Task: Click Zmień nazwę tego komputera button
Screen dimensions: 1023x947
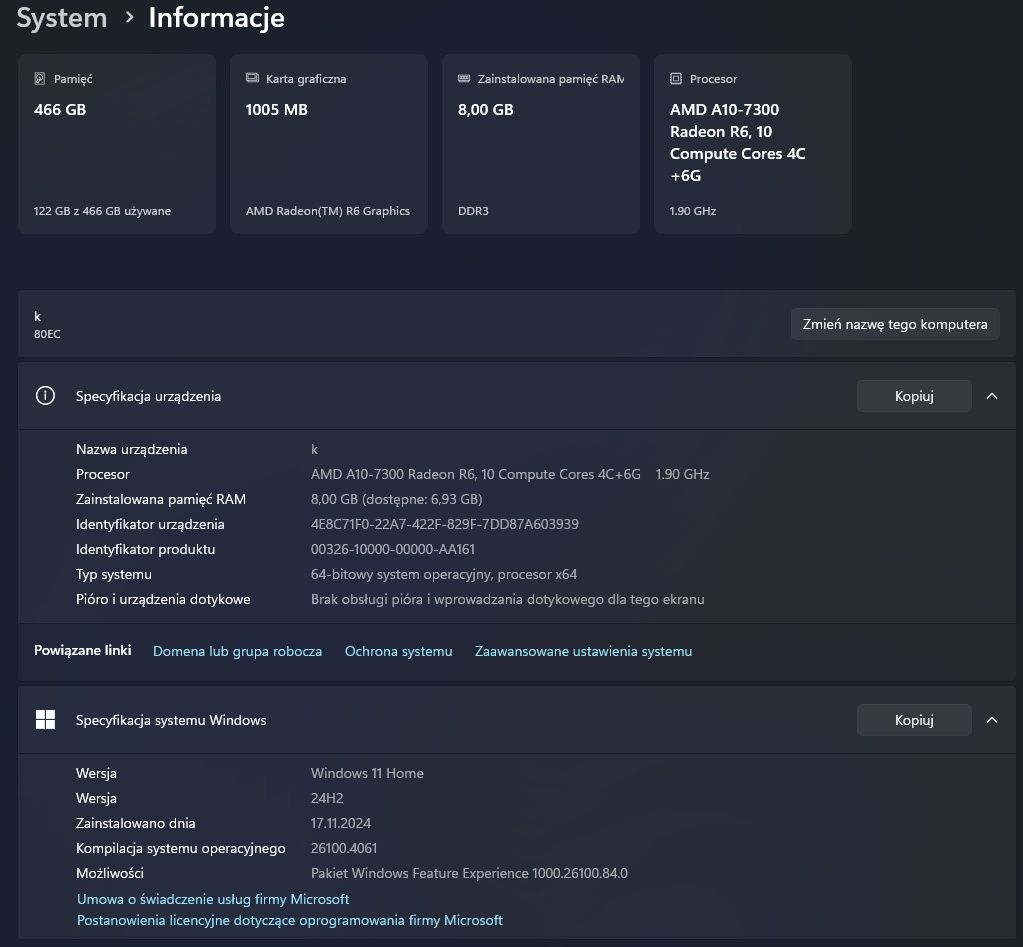Action: click(894, 324)
